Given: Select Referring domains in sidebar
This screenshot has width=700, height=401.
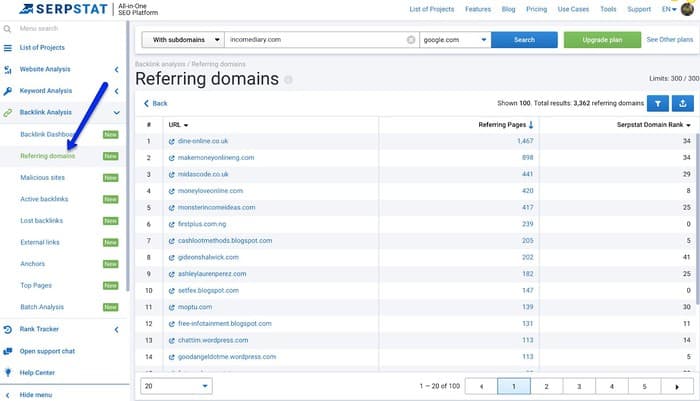Looking at the screenshot, I should pyautogui.click(x=48, y=156).
